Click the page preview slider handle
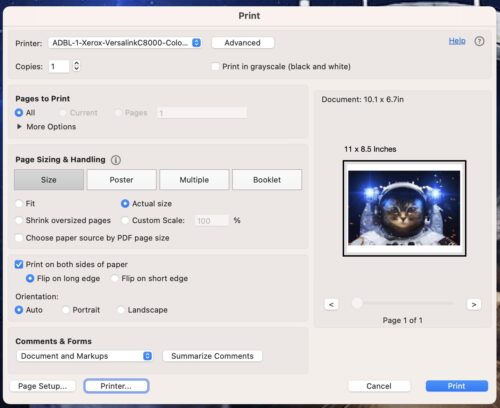 357,303
